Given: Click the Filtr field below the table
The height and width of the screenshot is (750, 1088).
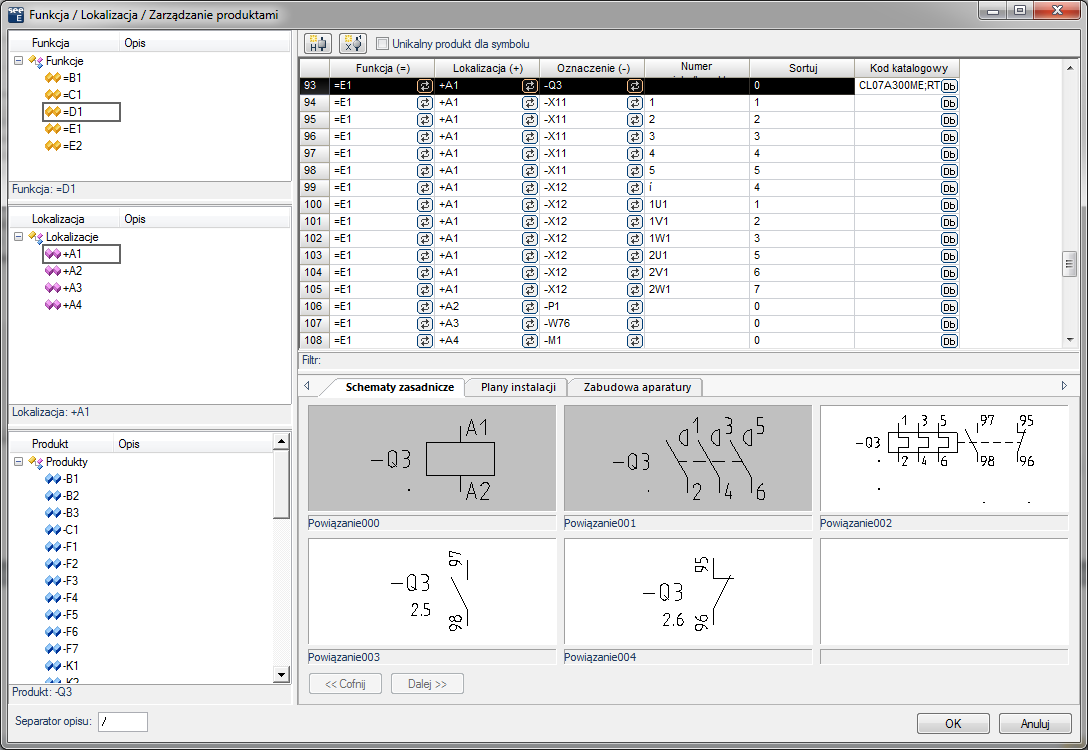Looking at the screenshot, I should coord(691,360).
